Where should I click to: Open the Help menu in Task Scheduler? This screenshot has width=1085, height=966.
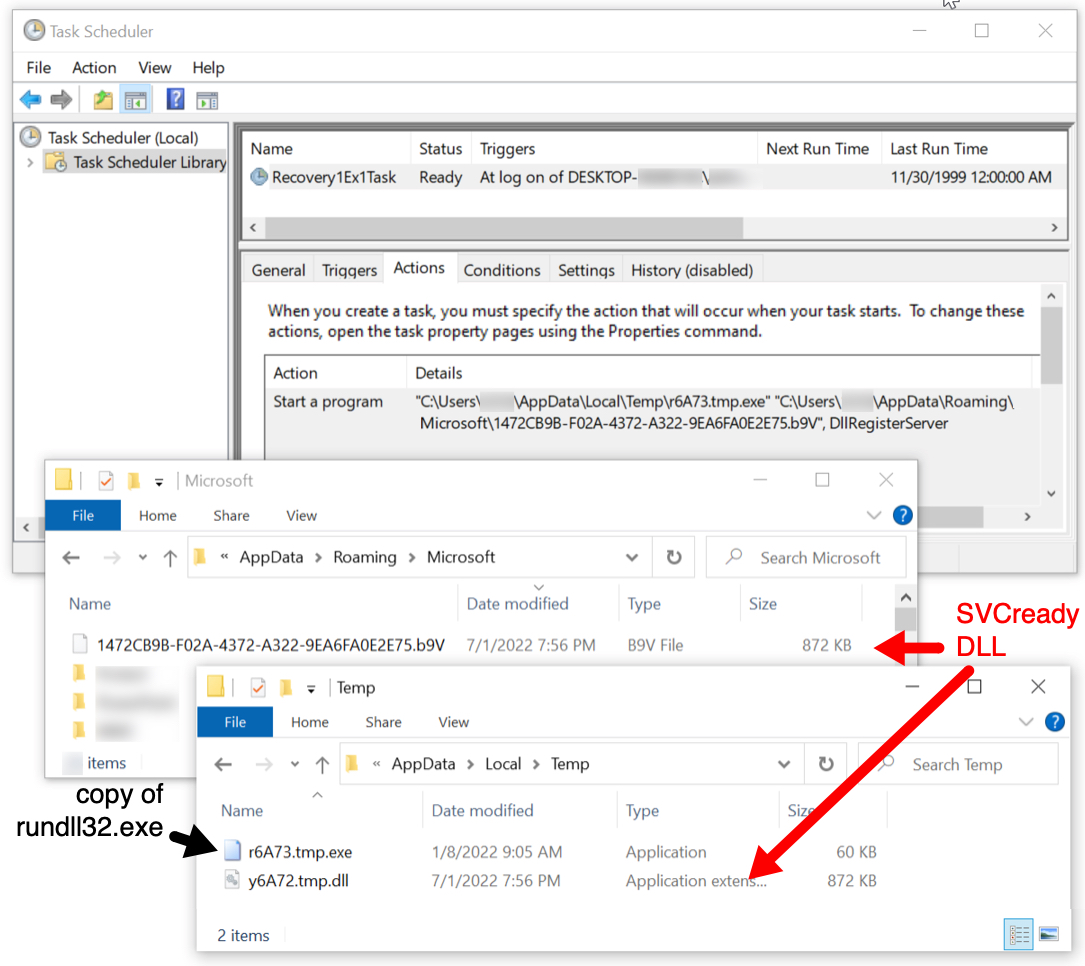tap(208, 68)
